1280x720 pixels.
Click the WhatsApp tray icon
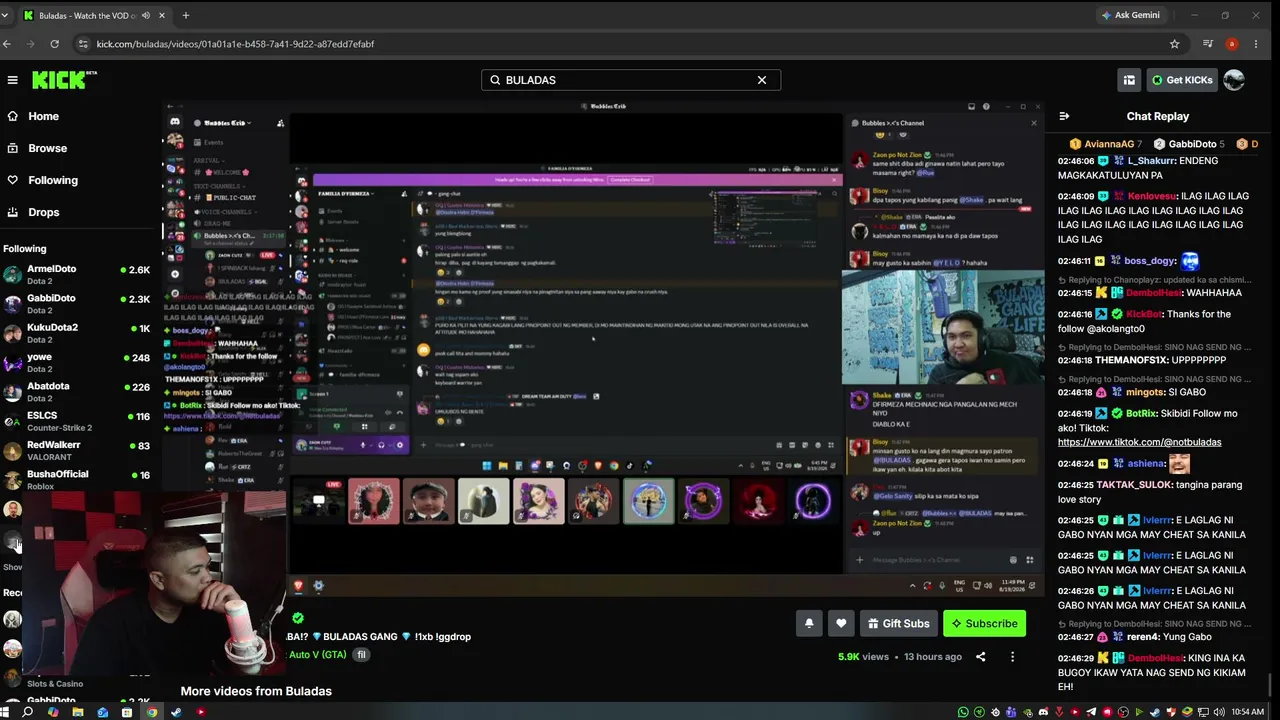[963, 712]
